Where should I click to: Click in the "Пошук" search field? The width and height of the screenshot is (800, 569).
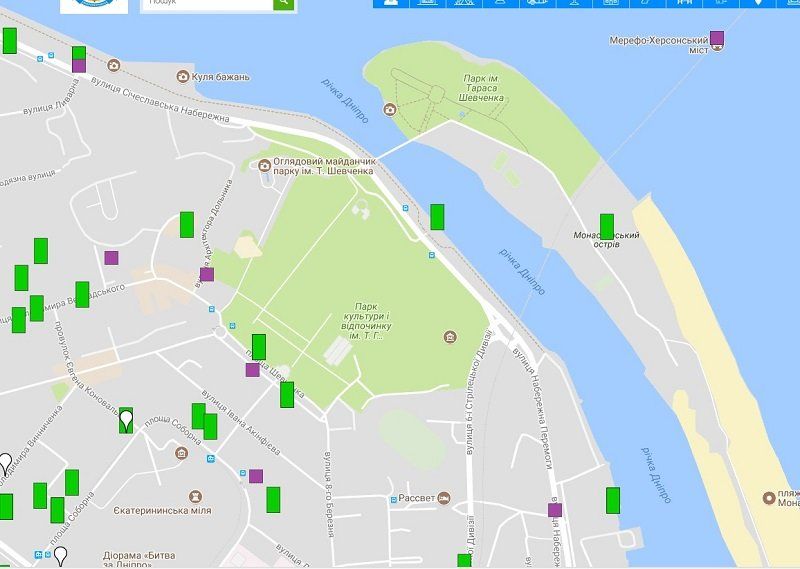207,3
